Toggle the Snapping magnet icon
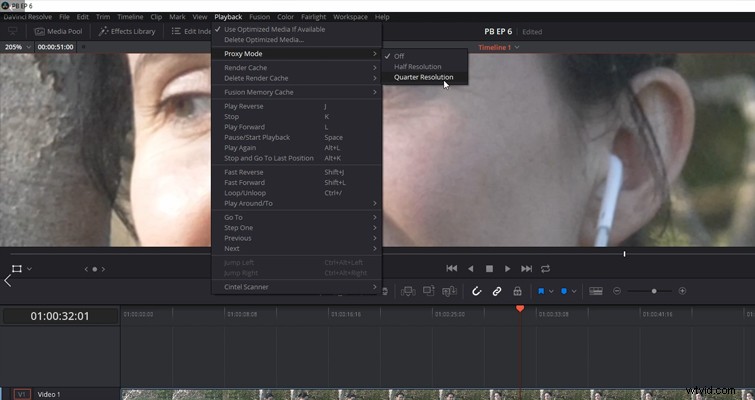Image resolution: width=755 pixels, height=400 pixels. 476,291
